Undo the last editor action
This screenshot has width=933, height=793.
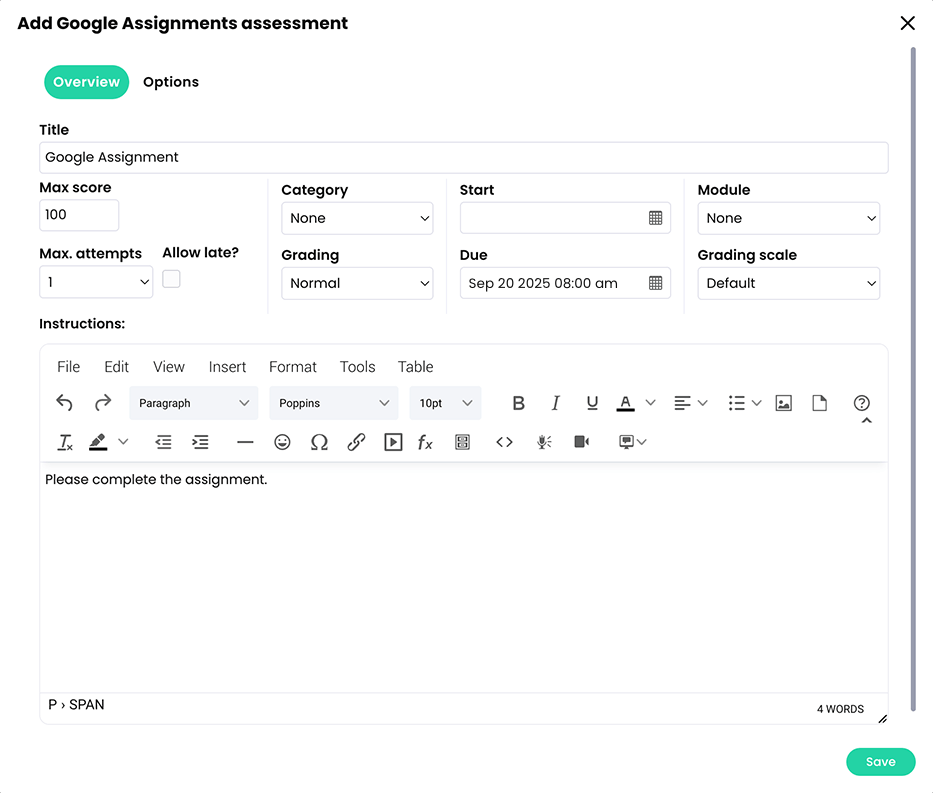(64, 403)
